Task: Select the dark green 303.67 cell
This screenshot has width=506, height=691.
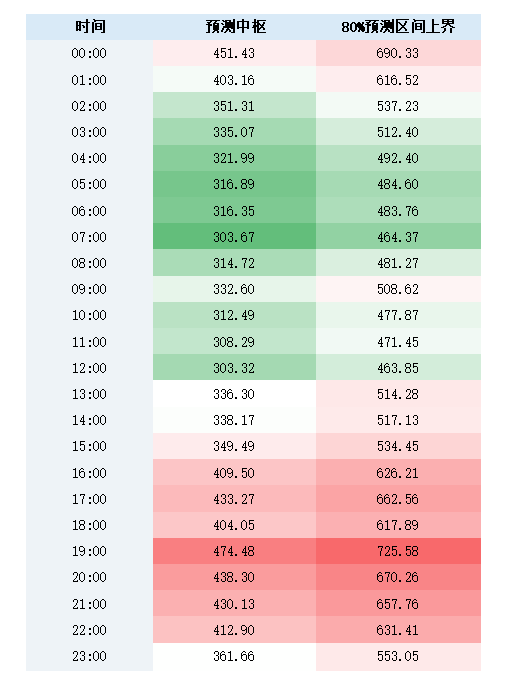Action: pos(234,237)
